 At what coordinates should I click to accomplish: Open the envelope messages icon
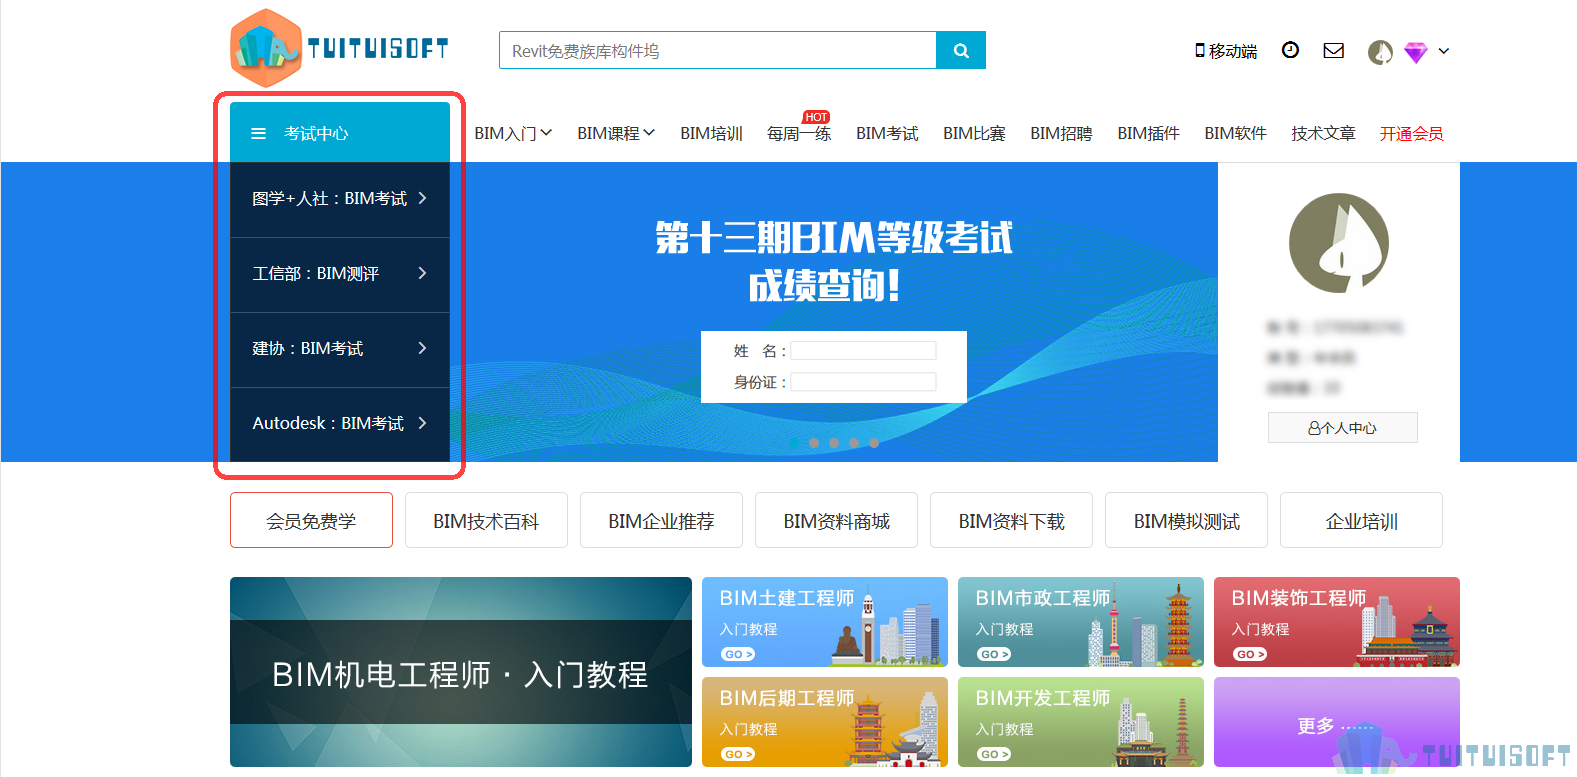pyautogui.click(x=1333, y=50)
